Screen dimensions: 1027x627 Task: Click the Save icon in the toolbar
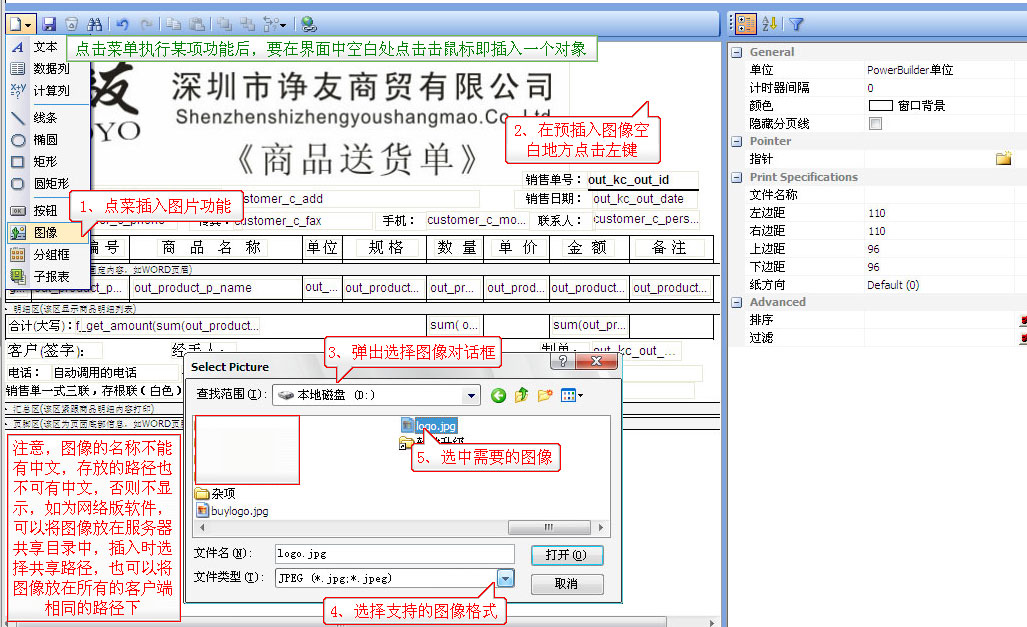point(49,23)
